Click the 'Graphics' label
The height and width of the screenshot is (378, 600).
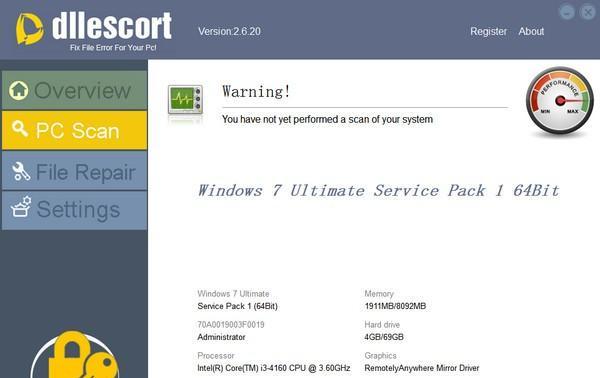coord(380,356)
